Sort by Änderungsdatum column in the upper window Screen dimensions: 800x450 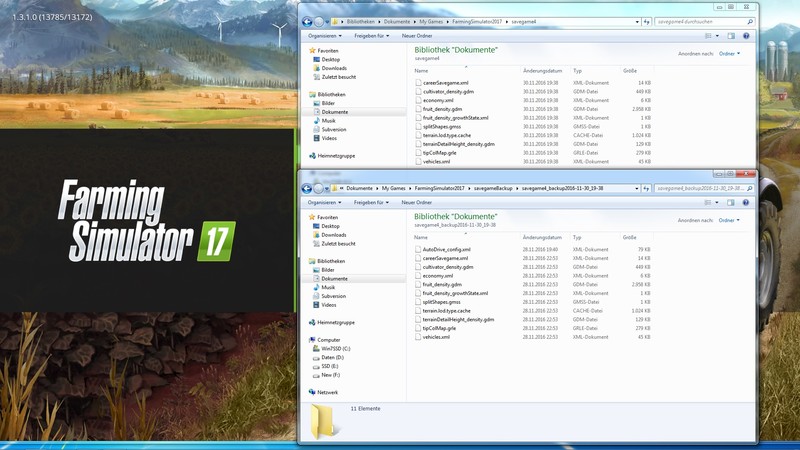click(x=543, y=71)
